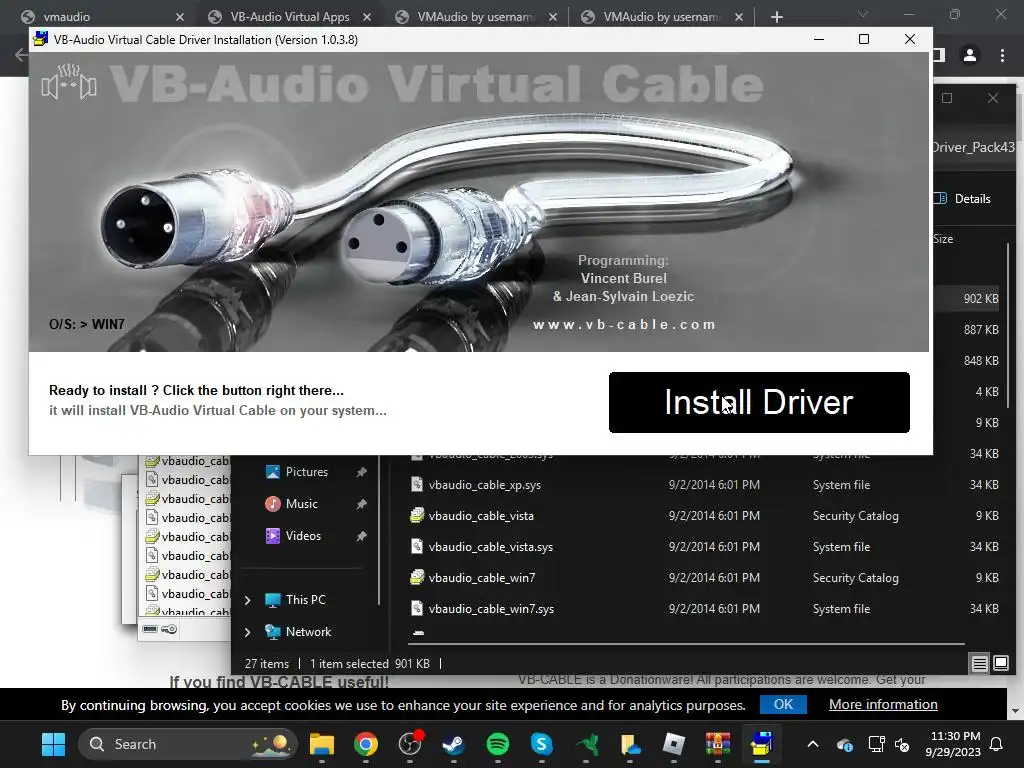This screenshot has width=1024, height=768.
Task: Open the green hummingbird app on taskbar
Action: [586, 744]
